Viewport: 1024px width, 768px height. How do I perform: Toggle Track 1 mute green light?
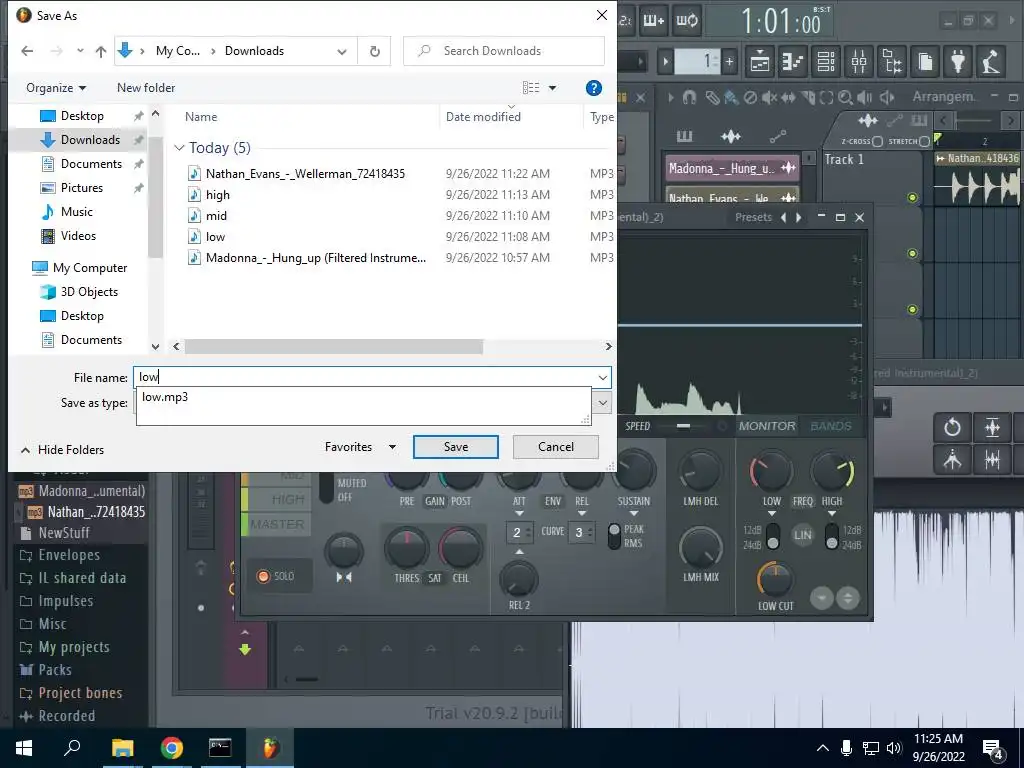point(912,197)
